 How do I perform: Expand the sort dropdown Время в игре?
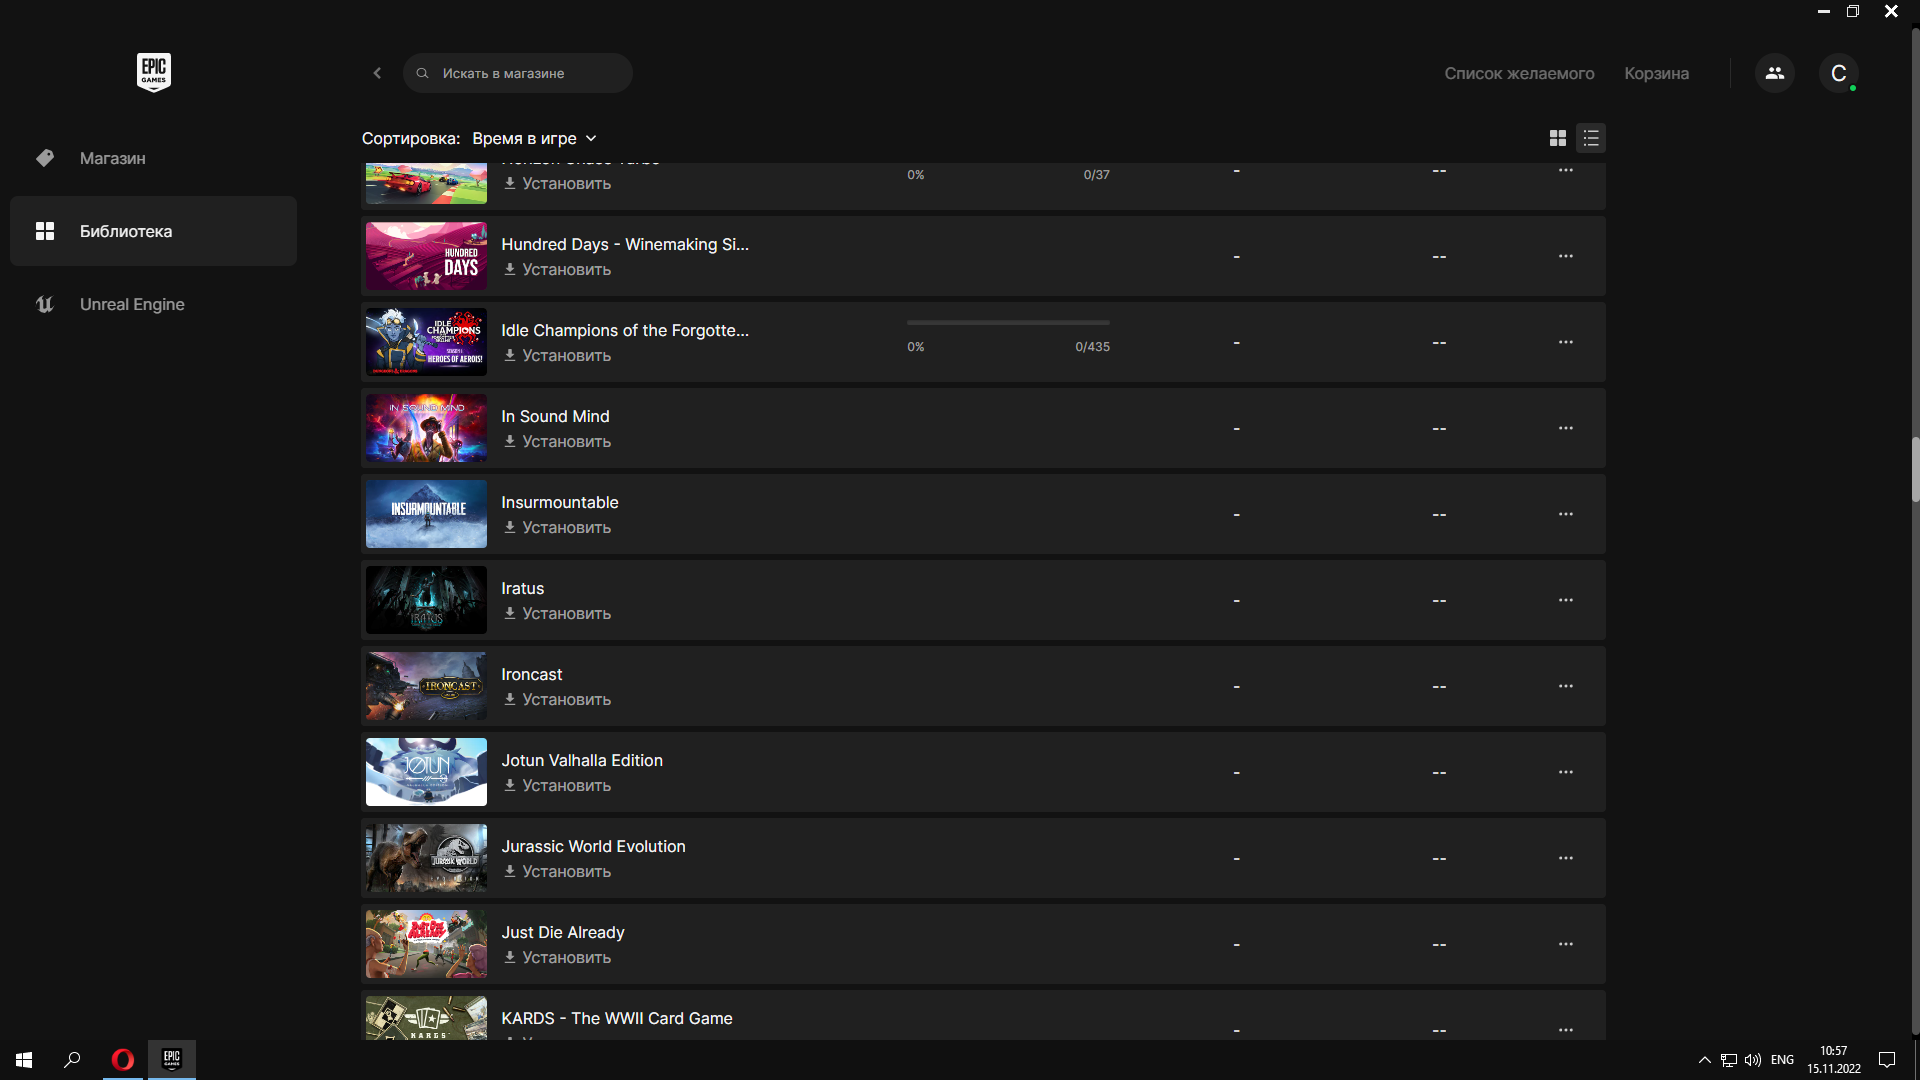pyautogui.click(x=535, y=138)
